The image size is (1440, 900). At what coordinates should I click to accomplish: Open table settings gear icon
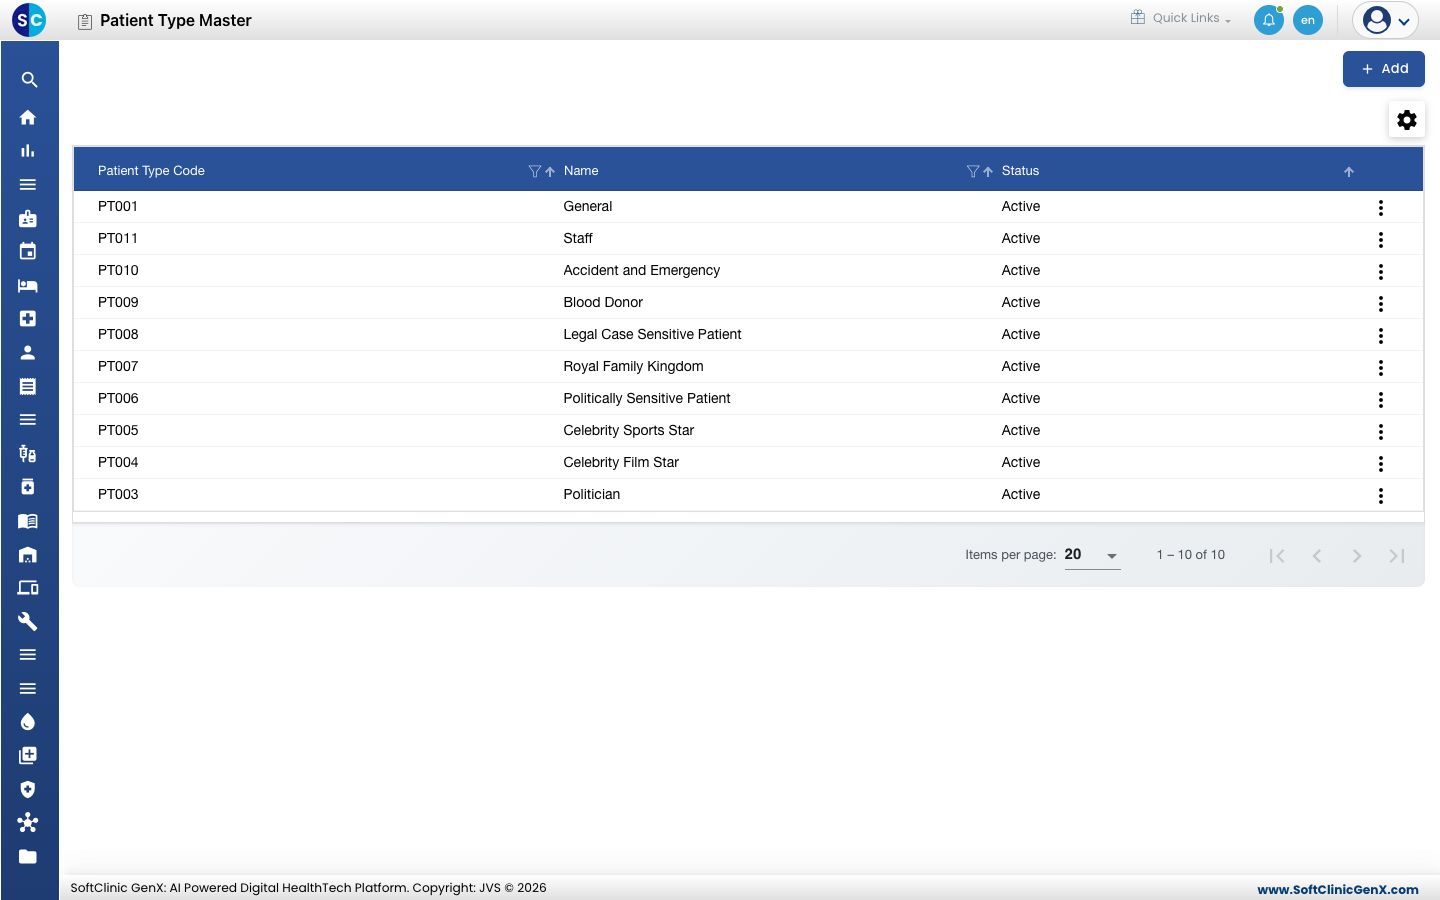click(x=1407, y=120)
